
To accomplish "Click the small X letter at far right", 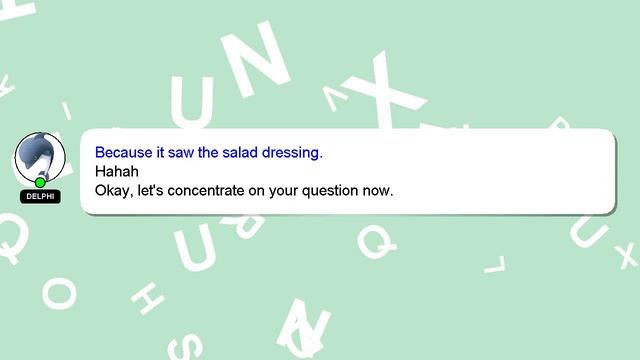I will click(x=628, y=257).
